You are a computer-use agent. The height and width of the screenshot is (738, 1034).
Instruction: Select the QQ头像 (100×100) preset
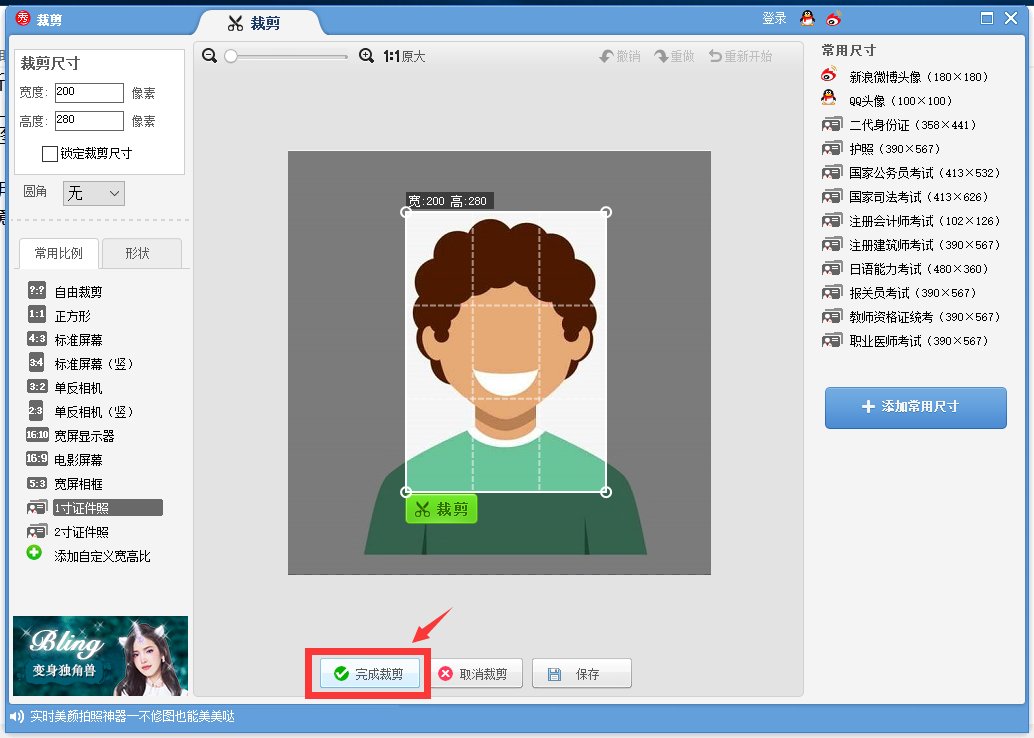(888, 101)
